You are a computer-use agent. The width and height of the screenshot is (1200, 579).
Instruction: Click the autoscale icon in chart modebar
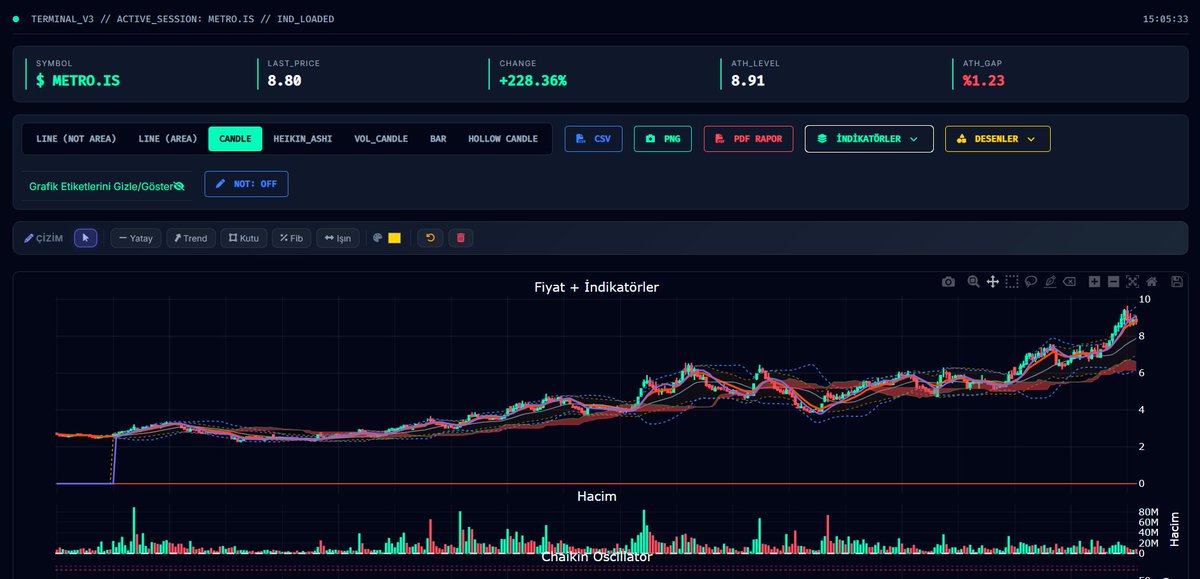point(1133,282)
